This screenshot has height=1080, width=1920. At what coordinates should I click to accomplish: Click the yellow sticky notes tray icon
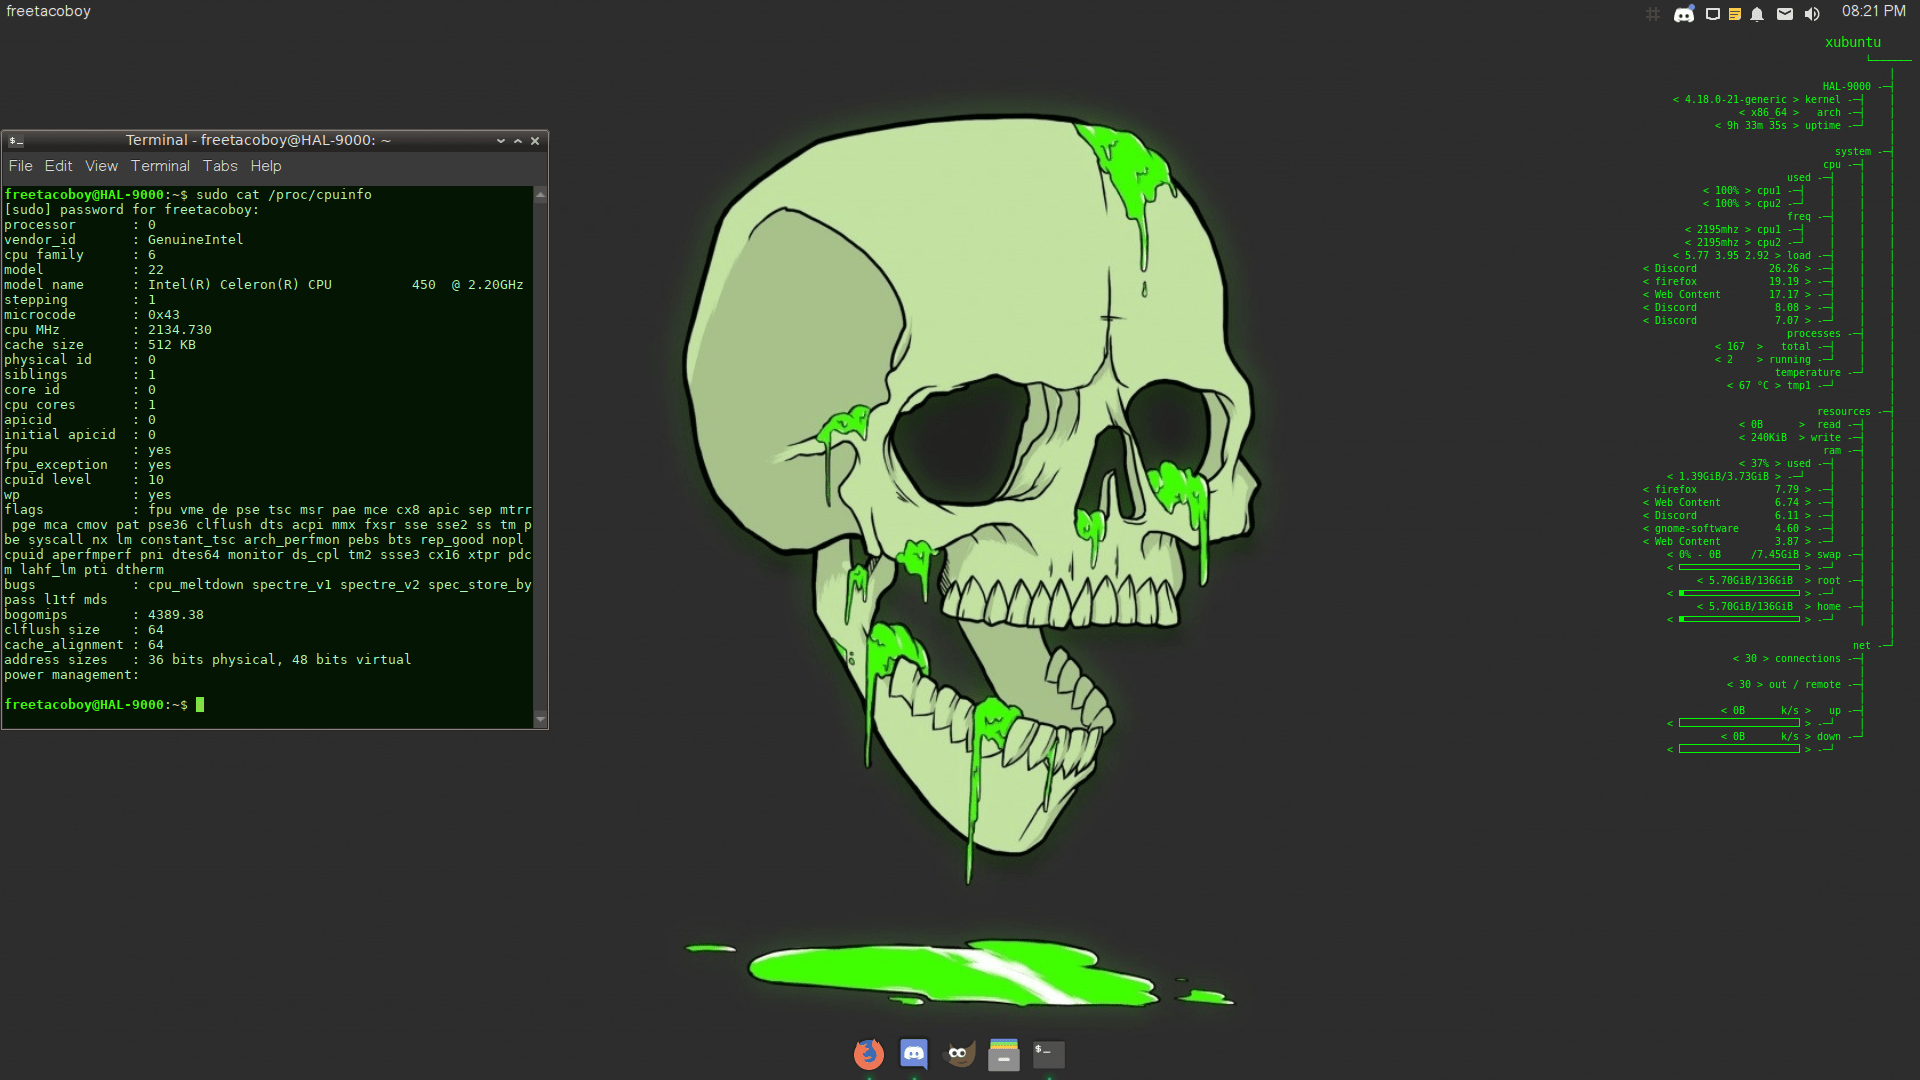click(1735, 14)
